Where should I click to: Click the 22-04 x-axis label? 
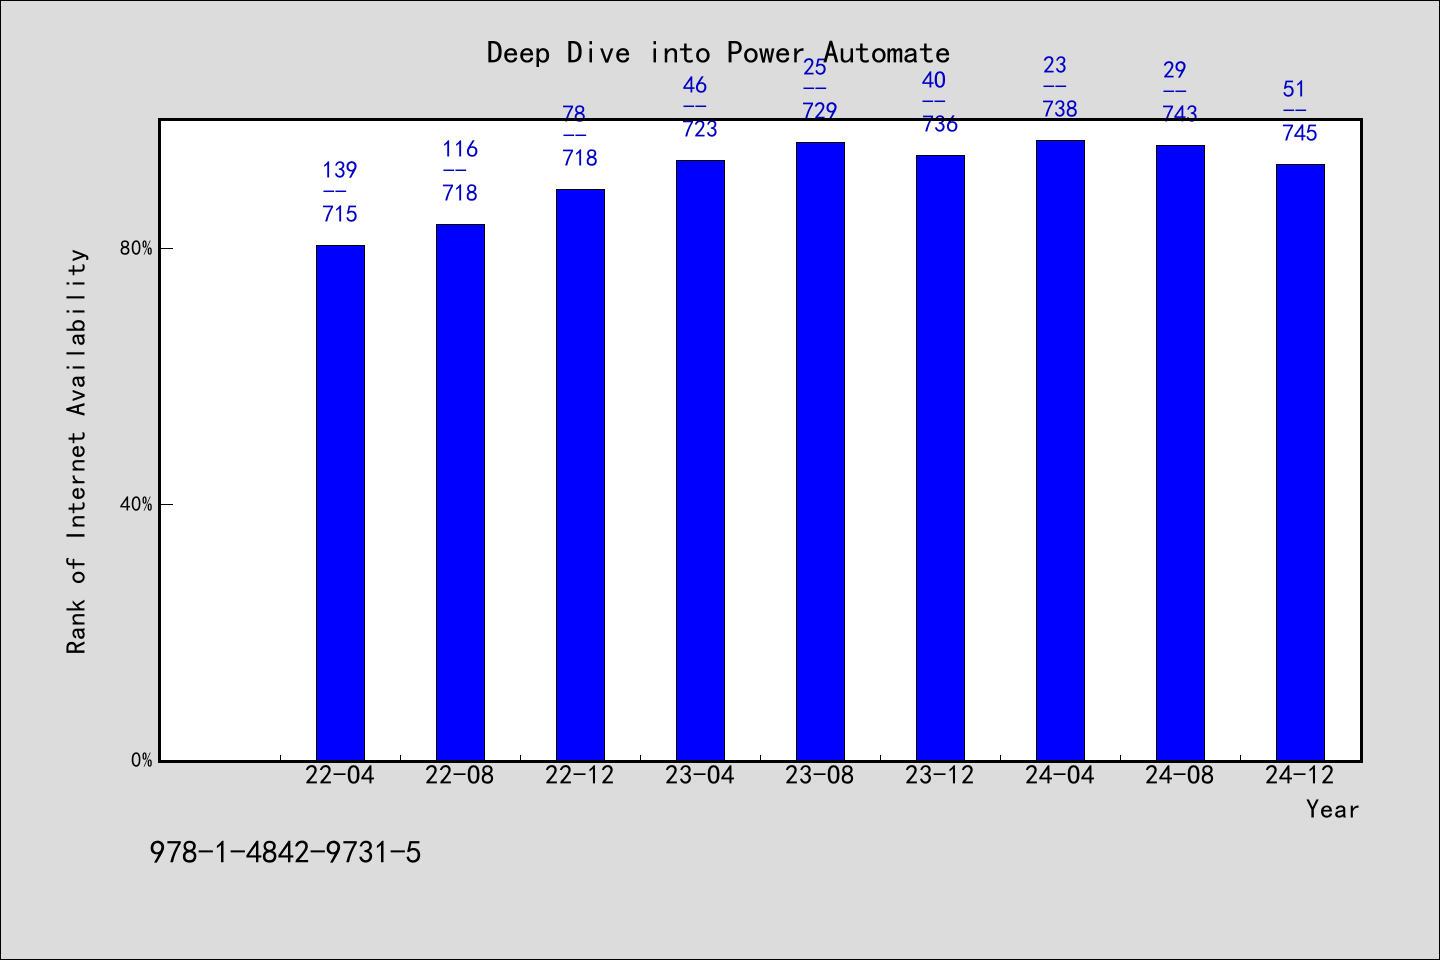point(340,775)
